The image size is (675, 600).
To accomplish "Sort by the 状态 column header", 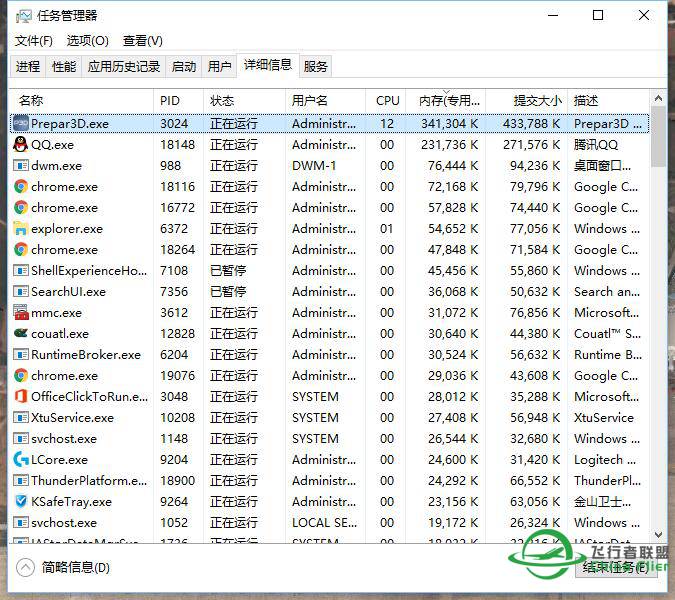I will coord(244,101).
